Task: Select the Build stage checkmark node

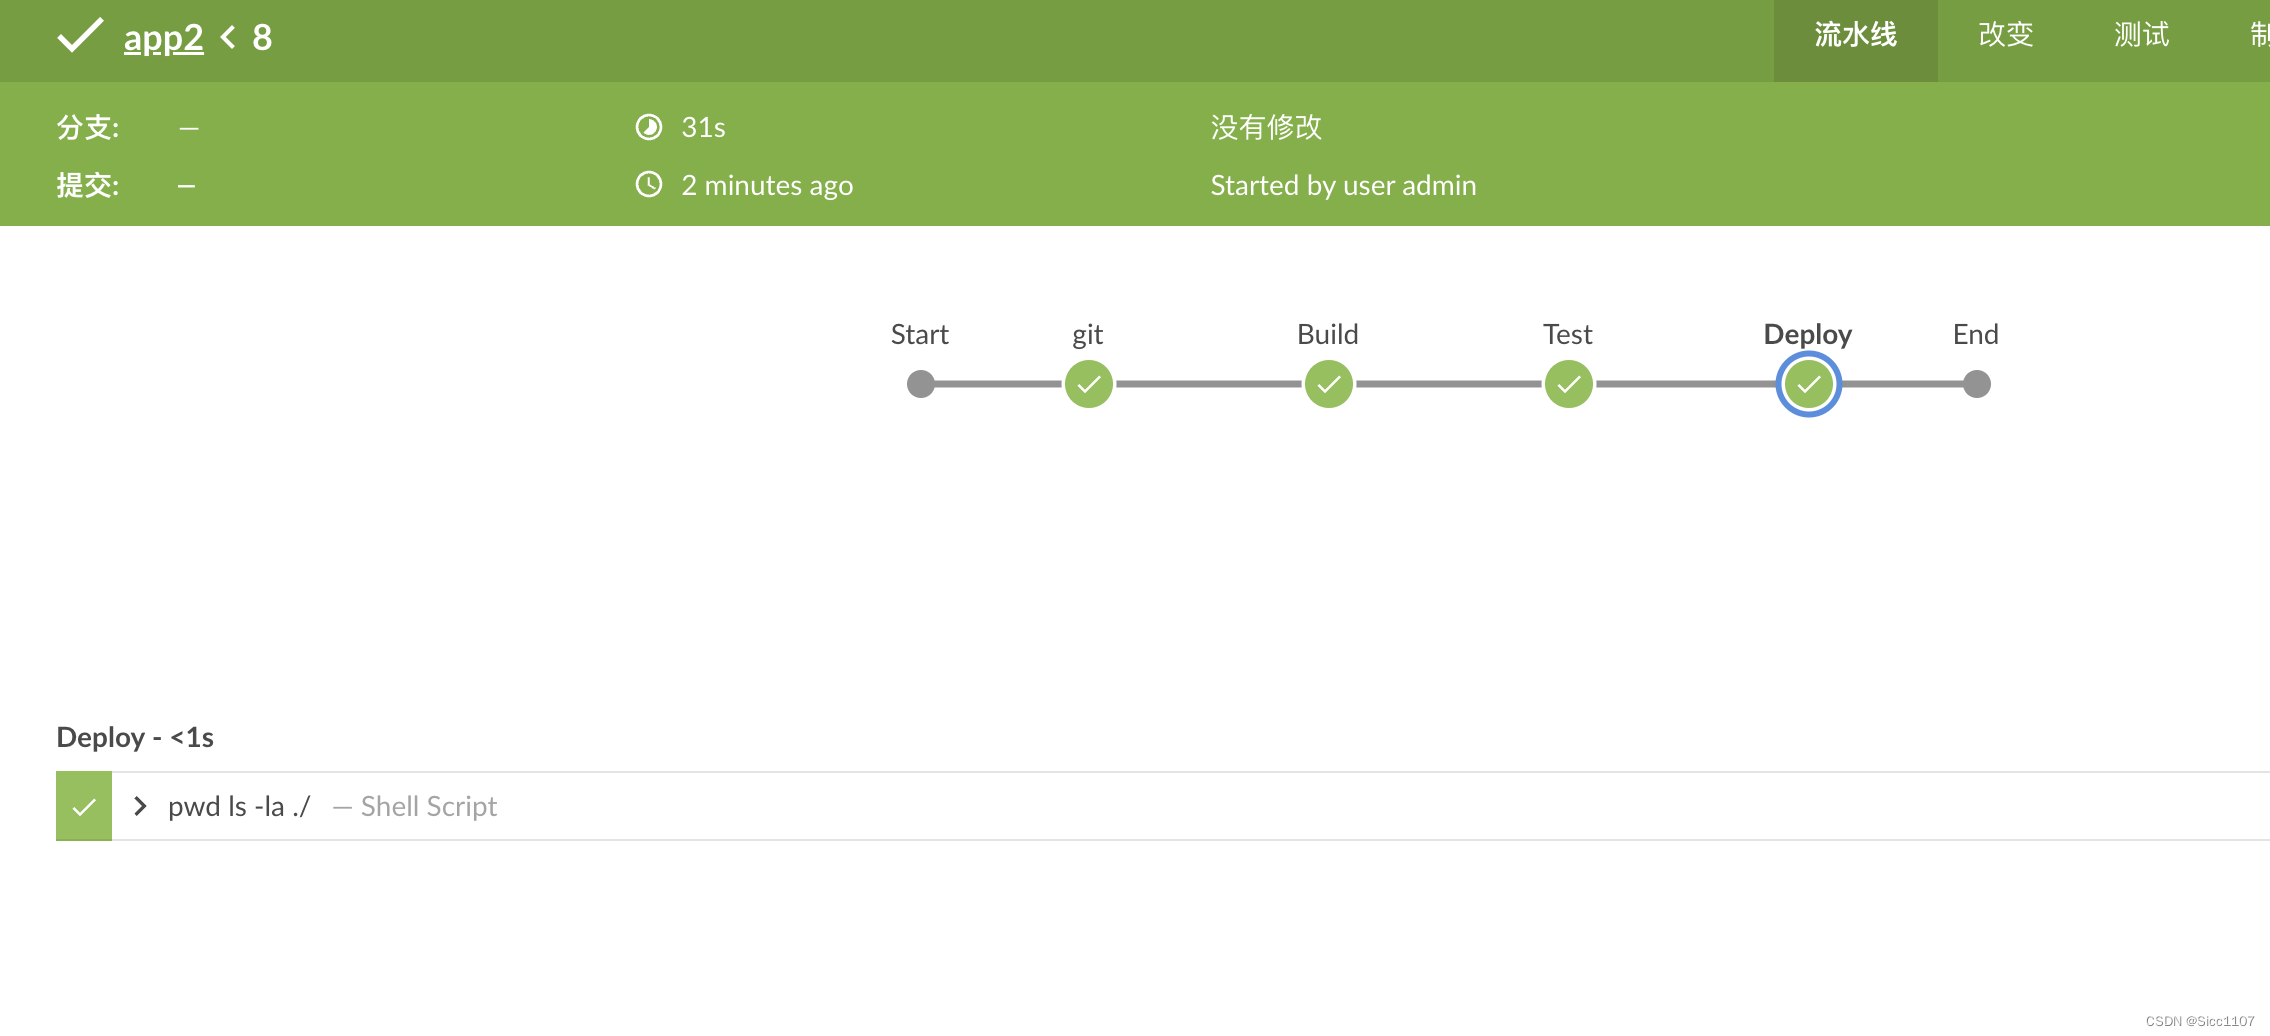Action: click(1328, 384)
